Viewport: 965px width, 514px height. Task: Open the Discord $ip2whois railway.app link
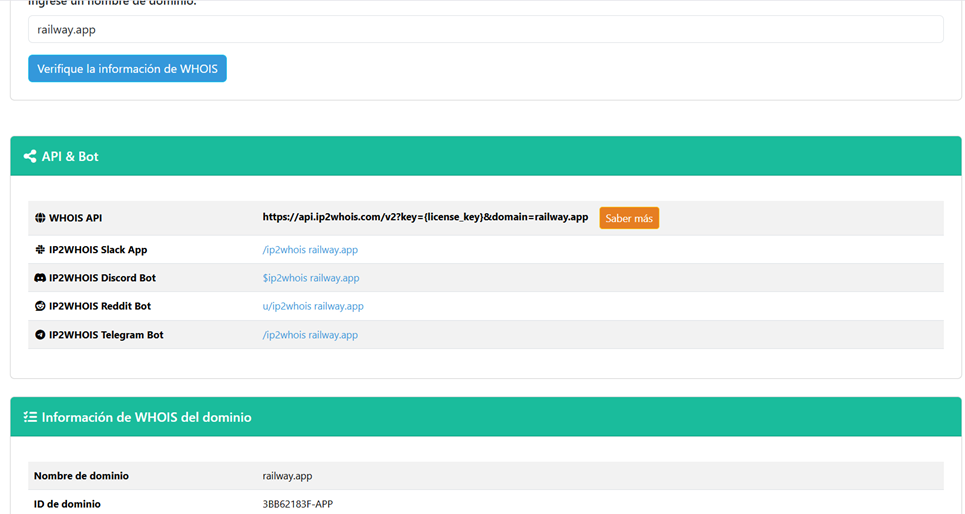pos(311,278)
